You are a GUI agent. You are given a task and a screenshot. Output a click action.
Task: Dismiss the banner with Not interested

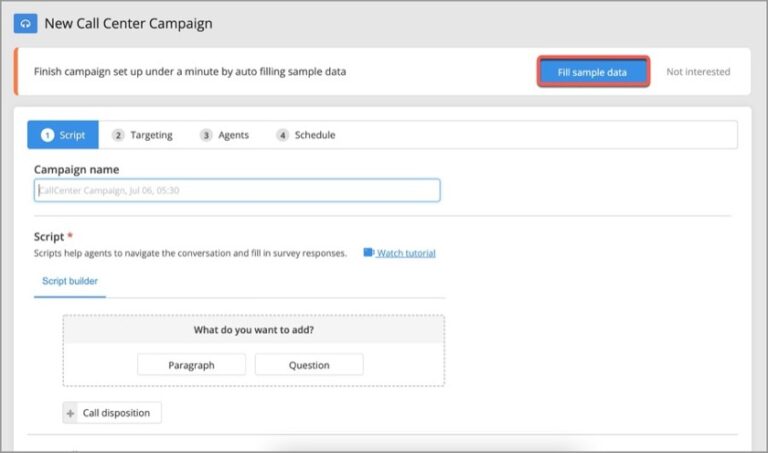[x=698, y=72]
